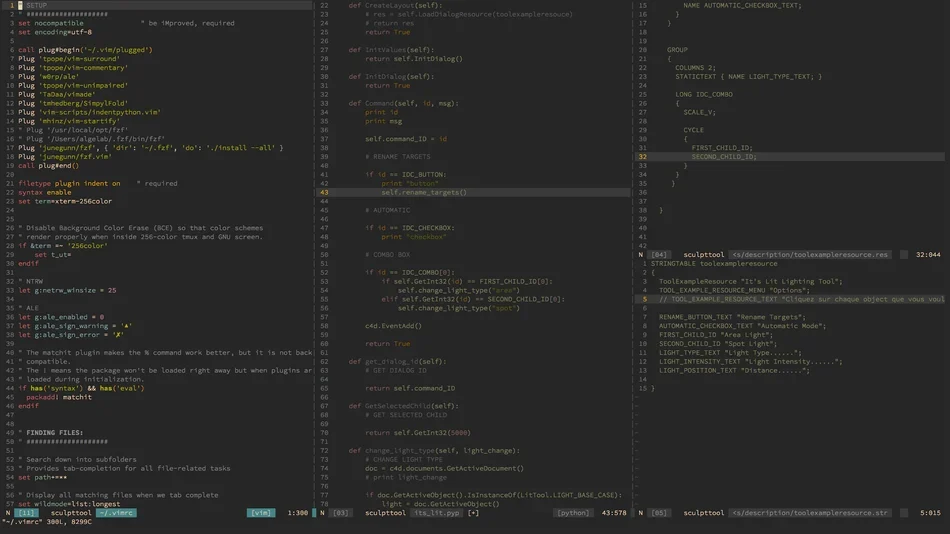Click the its_lit.pyp filename in the status line
This screenshot has width=950, height=534.
tap(436, 513)
